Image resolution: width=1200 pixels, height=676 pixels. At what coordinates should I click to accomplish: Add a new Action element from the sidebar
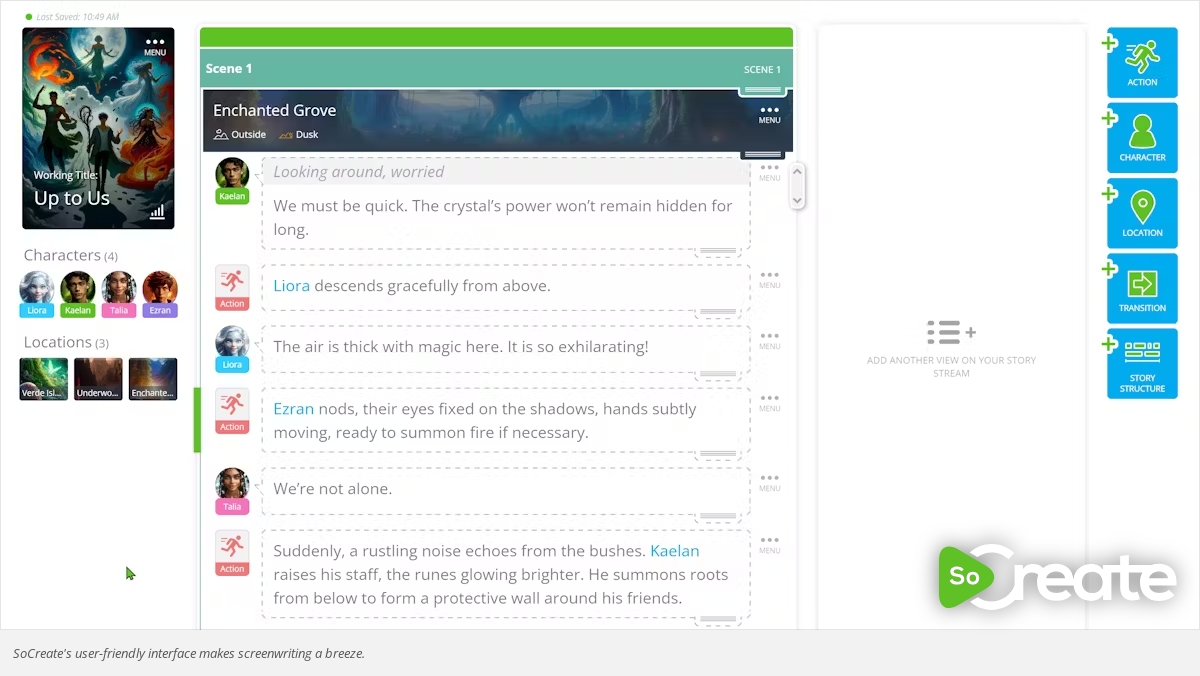pos(1141,62)
